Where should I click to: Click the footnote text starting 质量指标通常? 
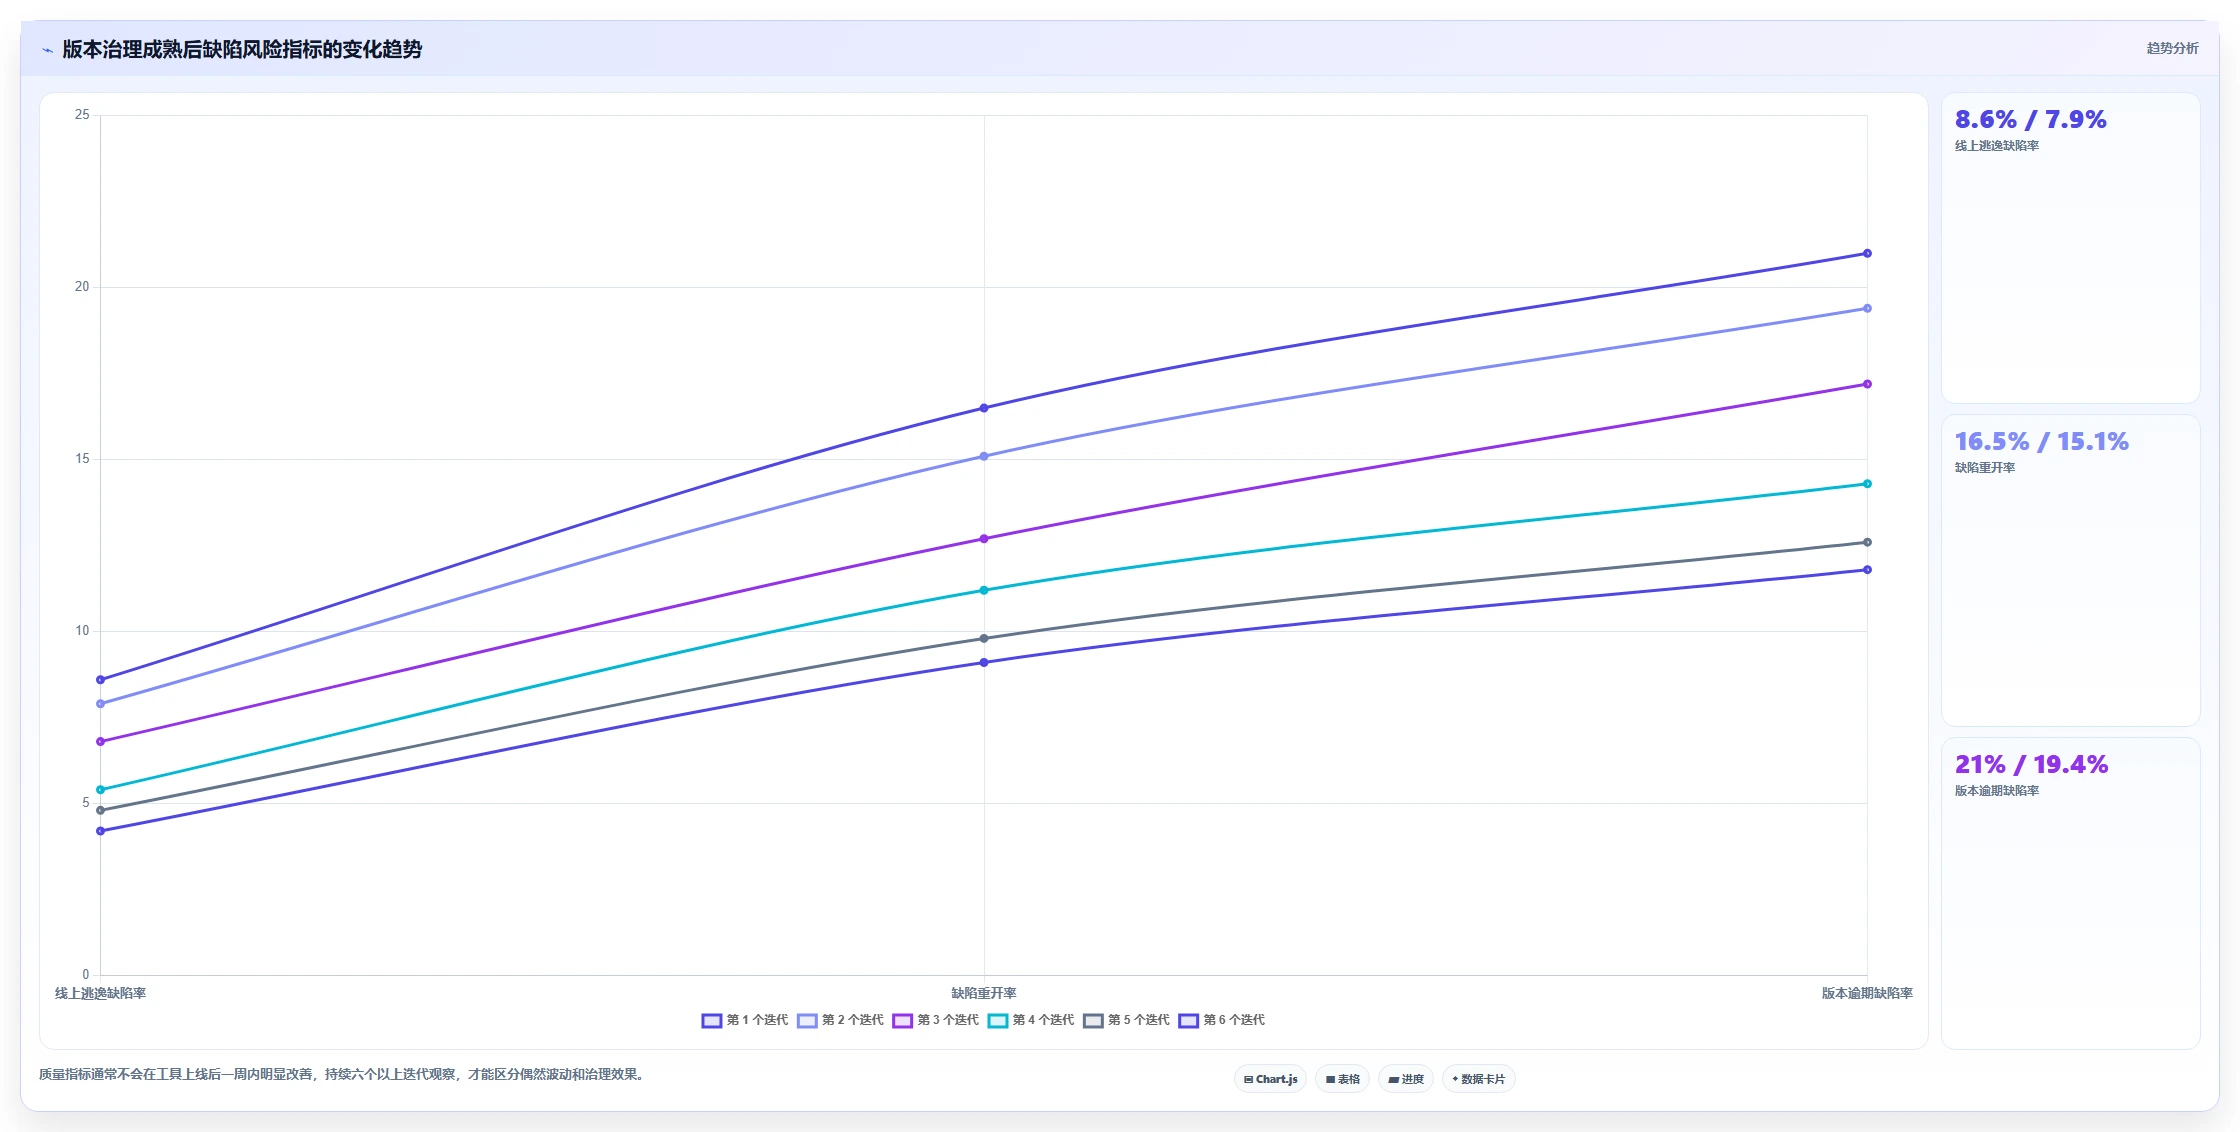point(344,1074)
